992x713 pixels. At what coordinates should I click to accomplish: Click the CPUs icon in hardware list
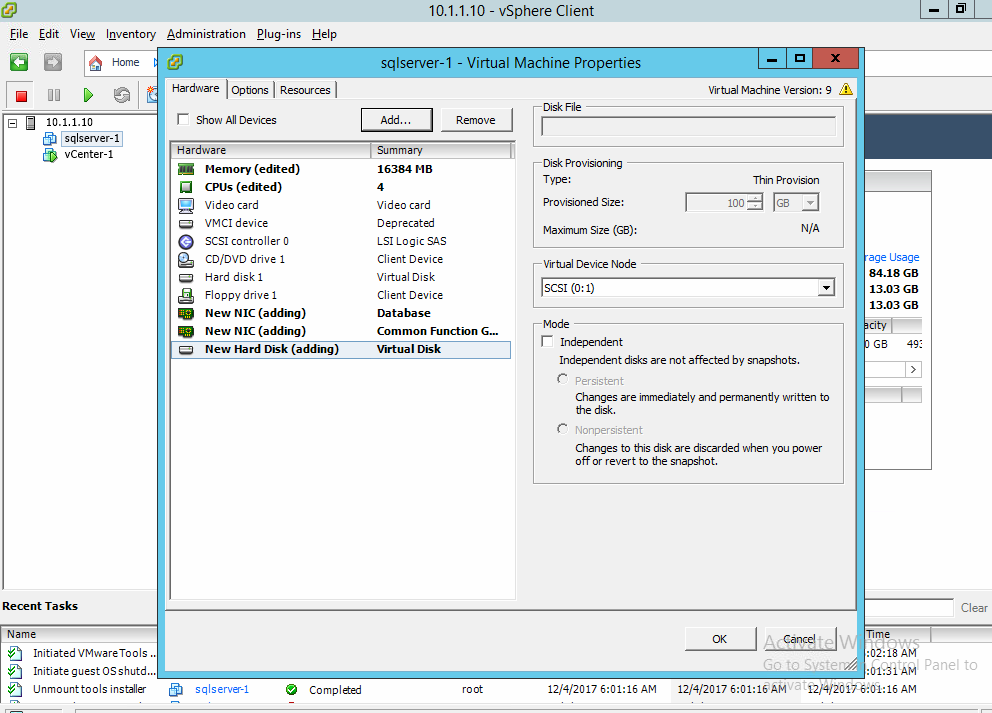[x=186, y=187]
